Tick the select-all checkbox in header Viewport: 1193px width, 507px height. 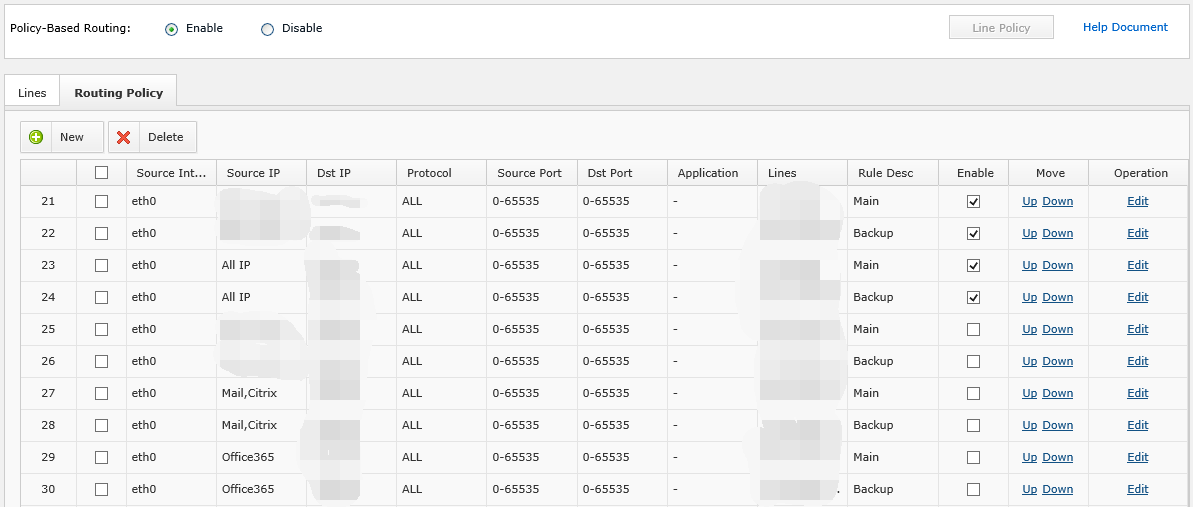pos(101,173)
